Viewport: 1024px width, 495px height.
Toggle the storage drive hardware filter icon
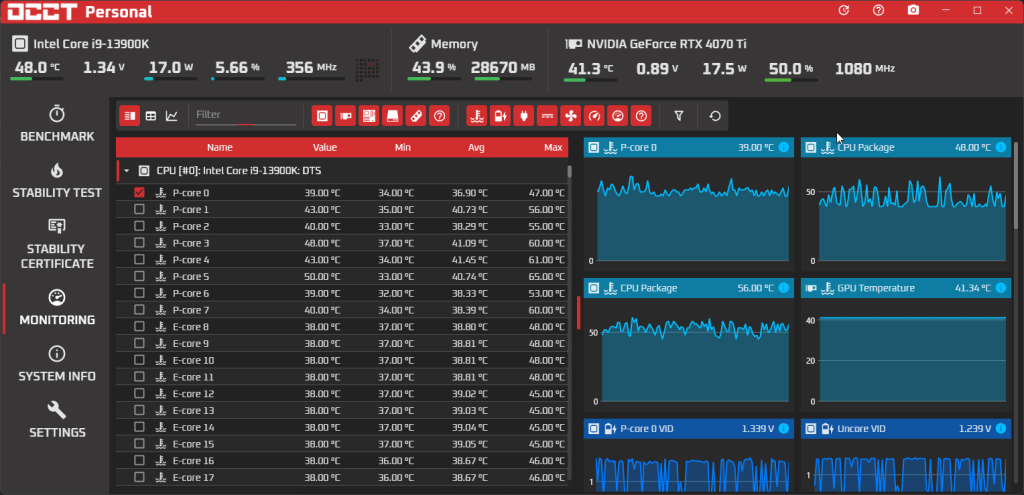click(392, 116)
